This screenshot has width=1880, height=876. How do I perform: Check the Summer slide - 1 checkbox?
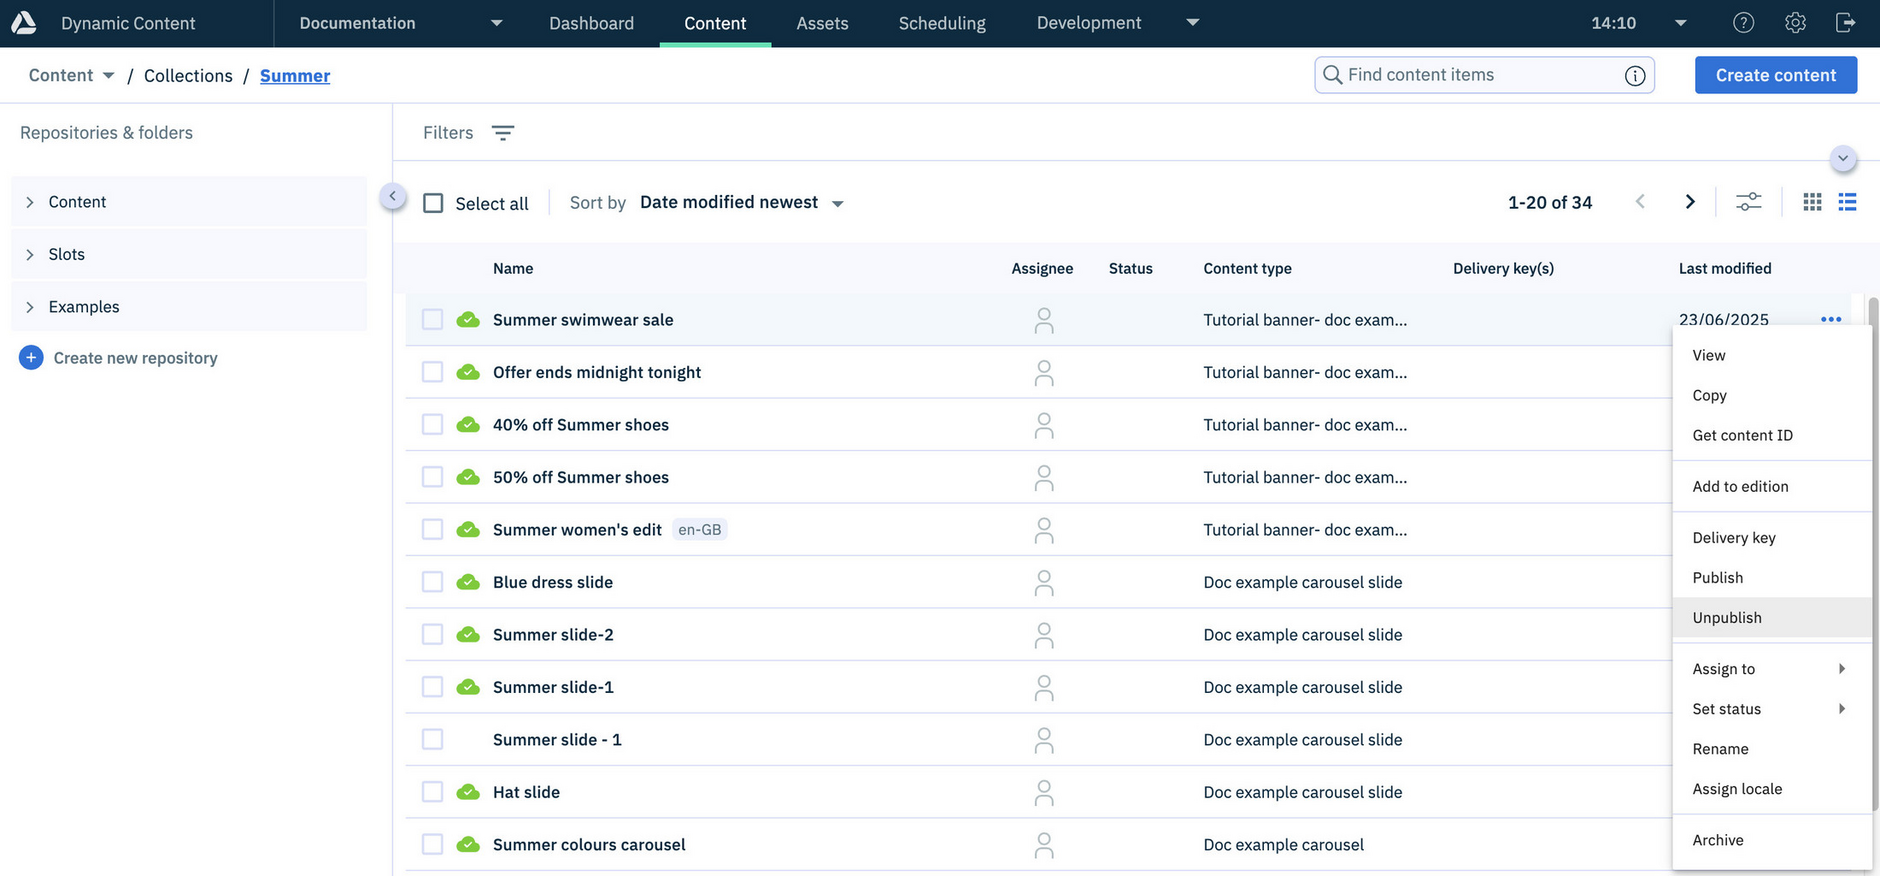[x=432, y=740]
